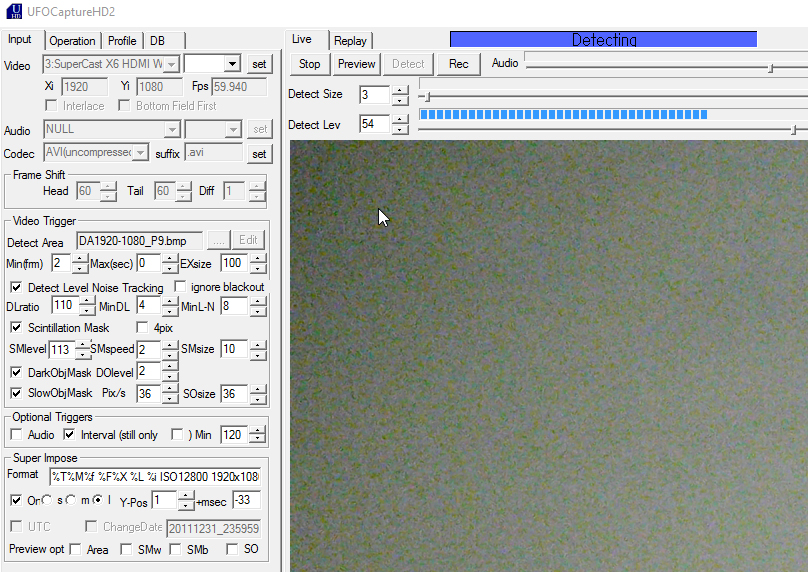Click the Rec button
The image size is (808, 572).
click(458, 64)
